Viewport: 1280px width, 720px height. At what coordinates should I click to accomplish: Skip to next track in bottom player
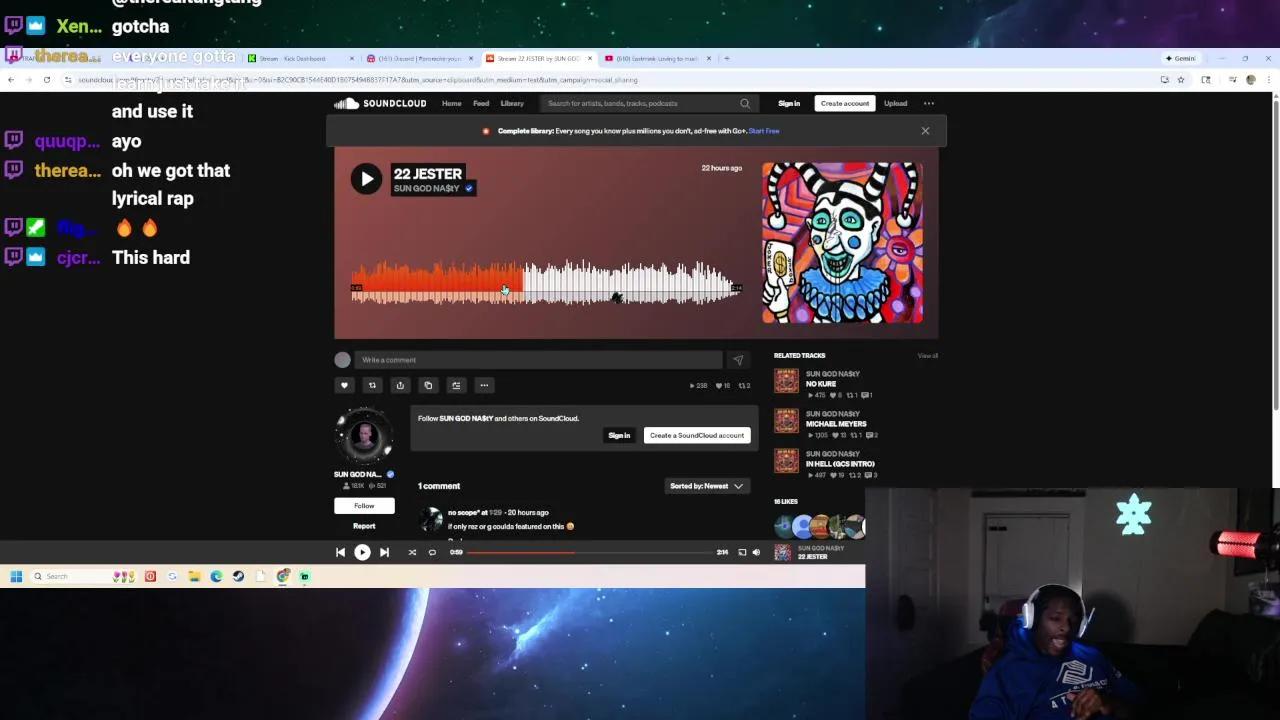[x=384, y=552]
